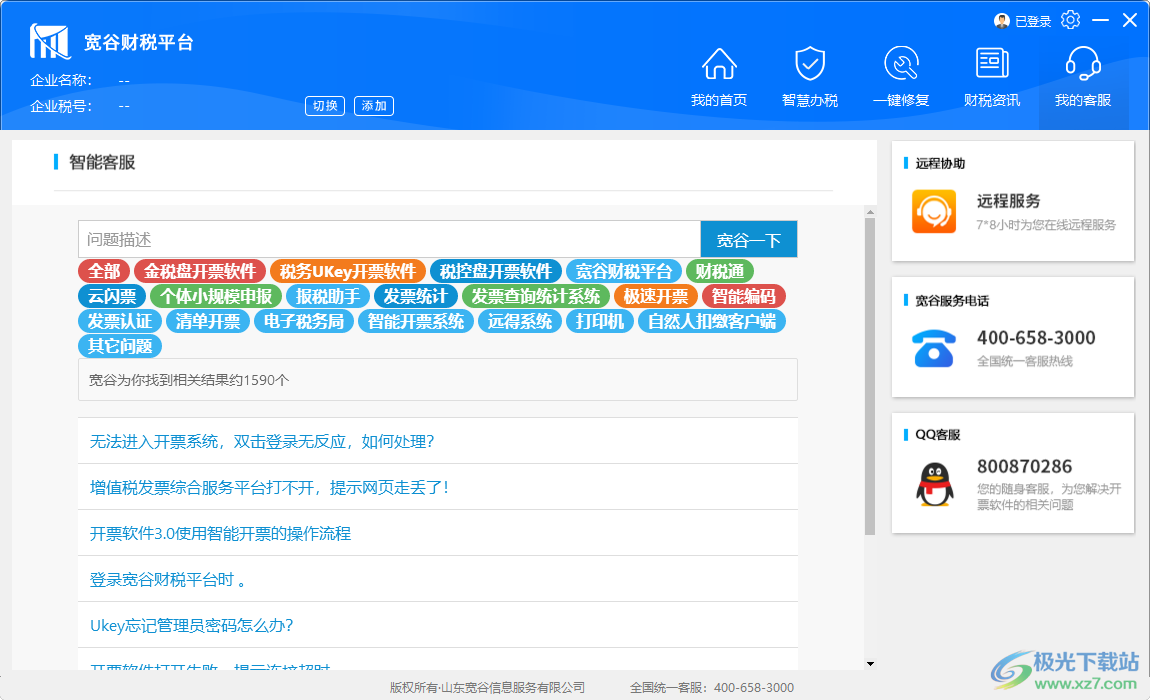
Task: Open the 智慧办税 shield icon
Action: coord(810,64)
